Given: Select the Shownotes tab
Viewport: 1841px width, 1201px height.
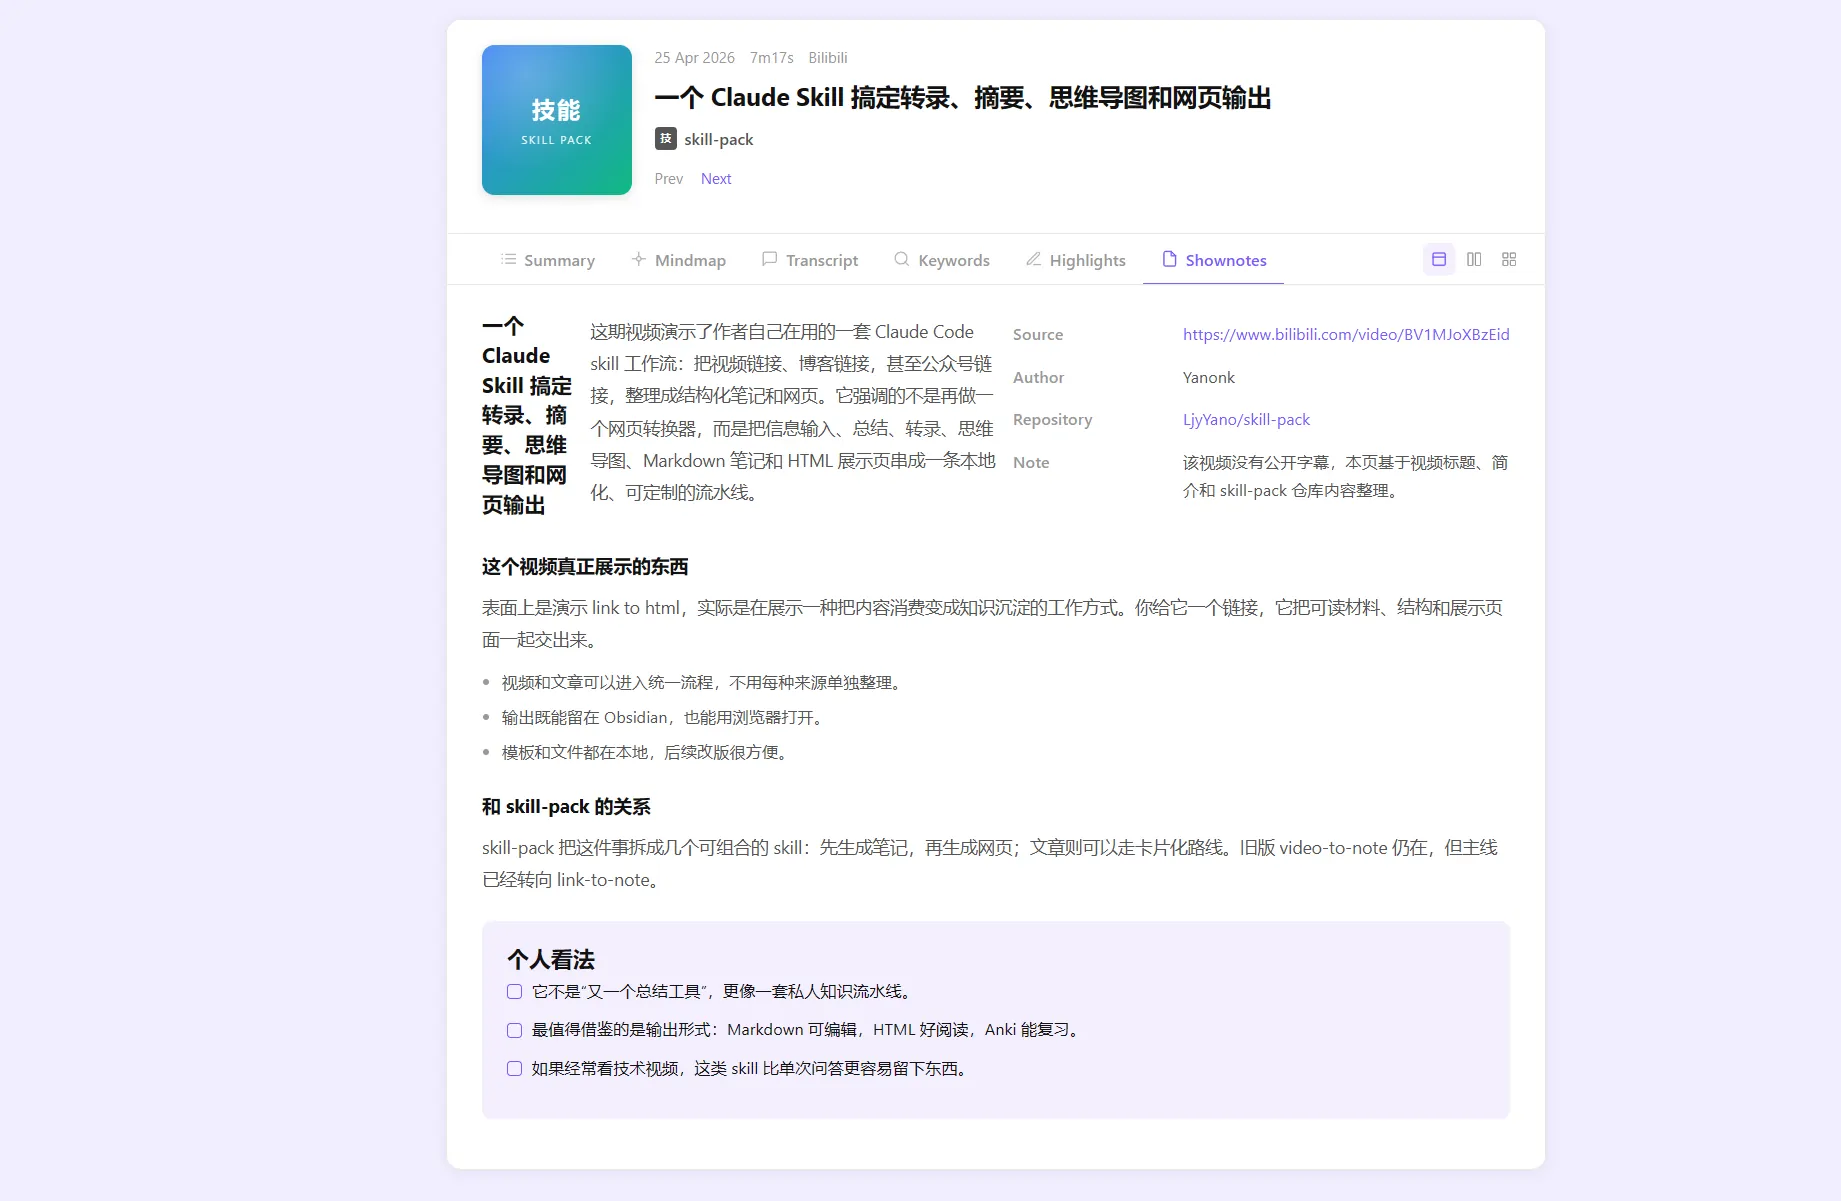Looking at the screenshot, I should 1214,260.
